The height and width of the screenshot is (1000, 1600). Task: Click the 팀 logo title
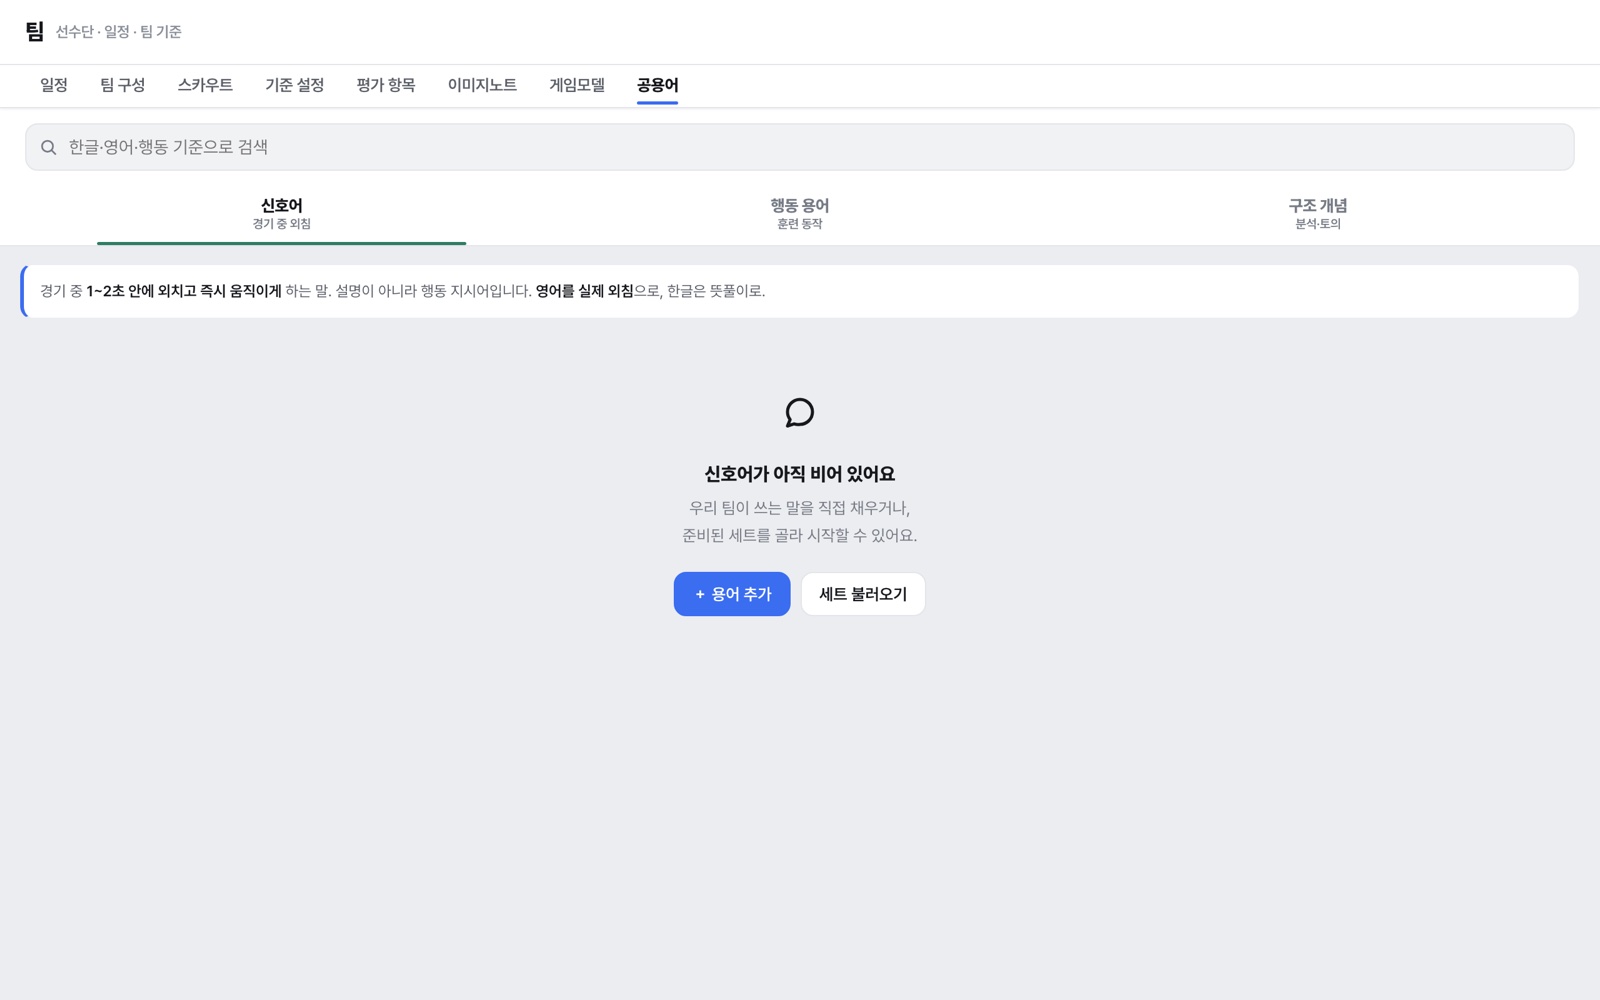click(35, 32)
